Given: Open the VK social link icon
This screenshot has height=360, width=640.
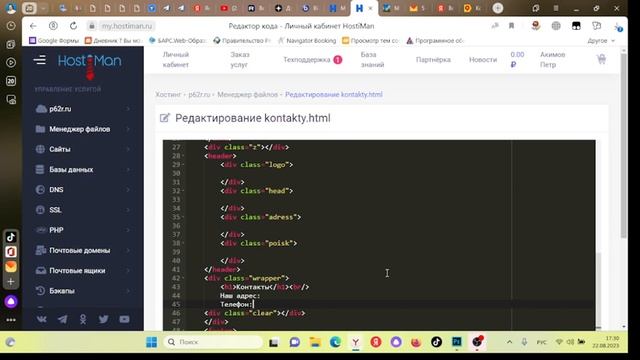Looking at the screenshot, I should (x=42, y=319).
